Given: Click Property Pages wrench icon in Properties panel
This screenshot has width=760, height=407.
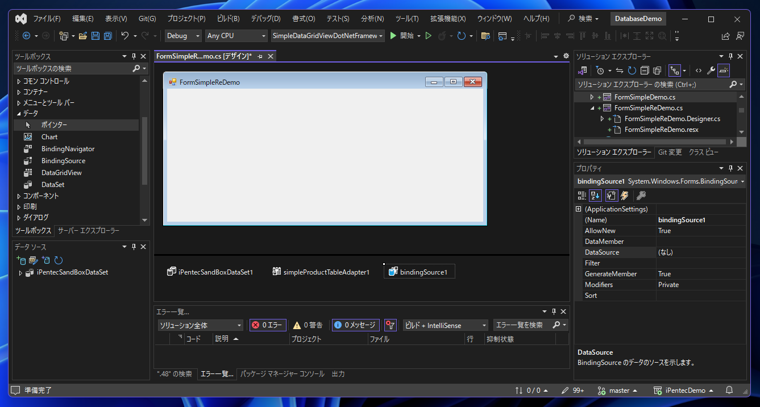Looking at the screenshot, I should pos(641,196).
